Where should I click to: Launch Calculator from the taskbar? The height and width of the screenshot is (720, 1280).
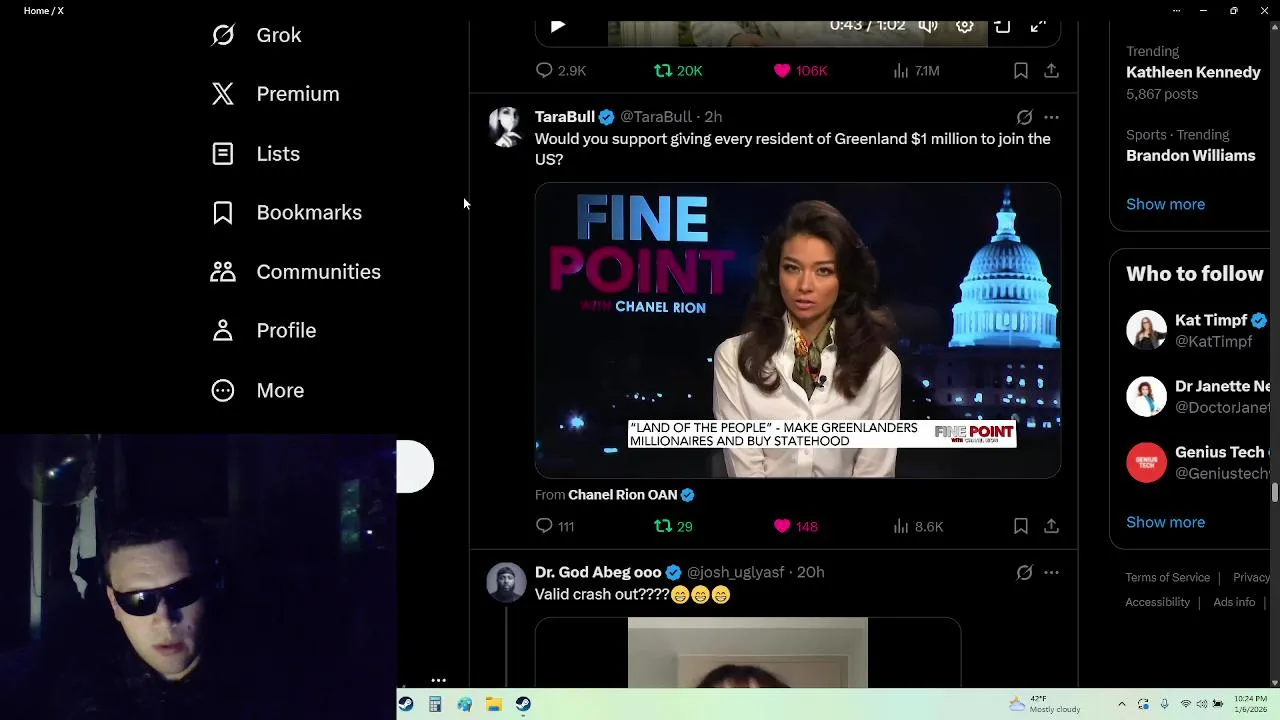coord(435,704)
